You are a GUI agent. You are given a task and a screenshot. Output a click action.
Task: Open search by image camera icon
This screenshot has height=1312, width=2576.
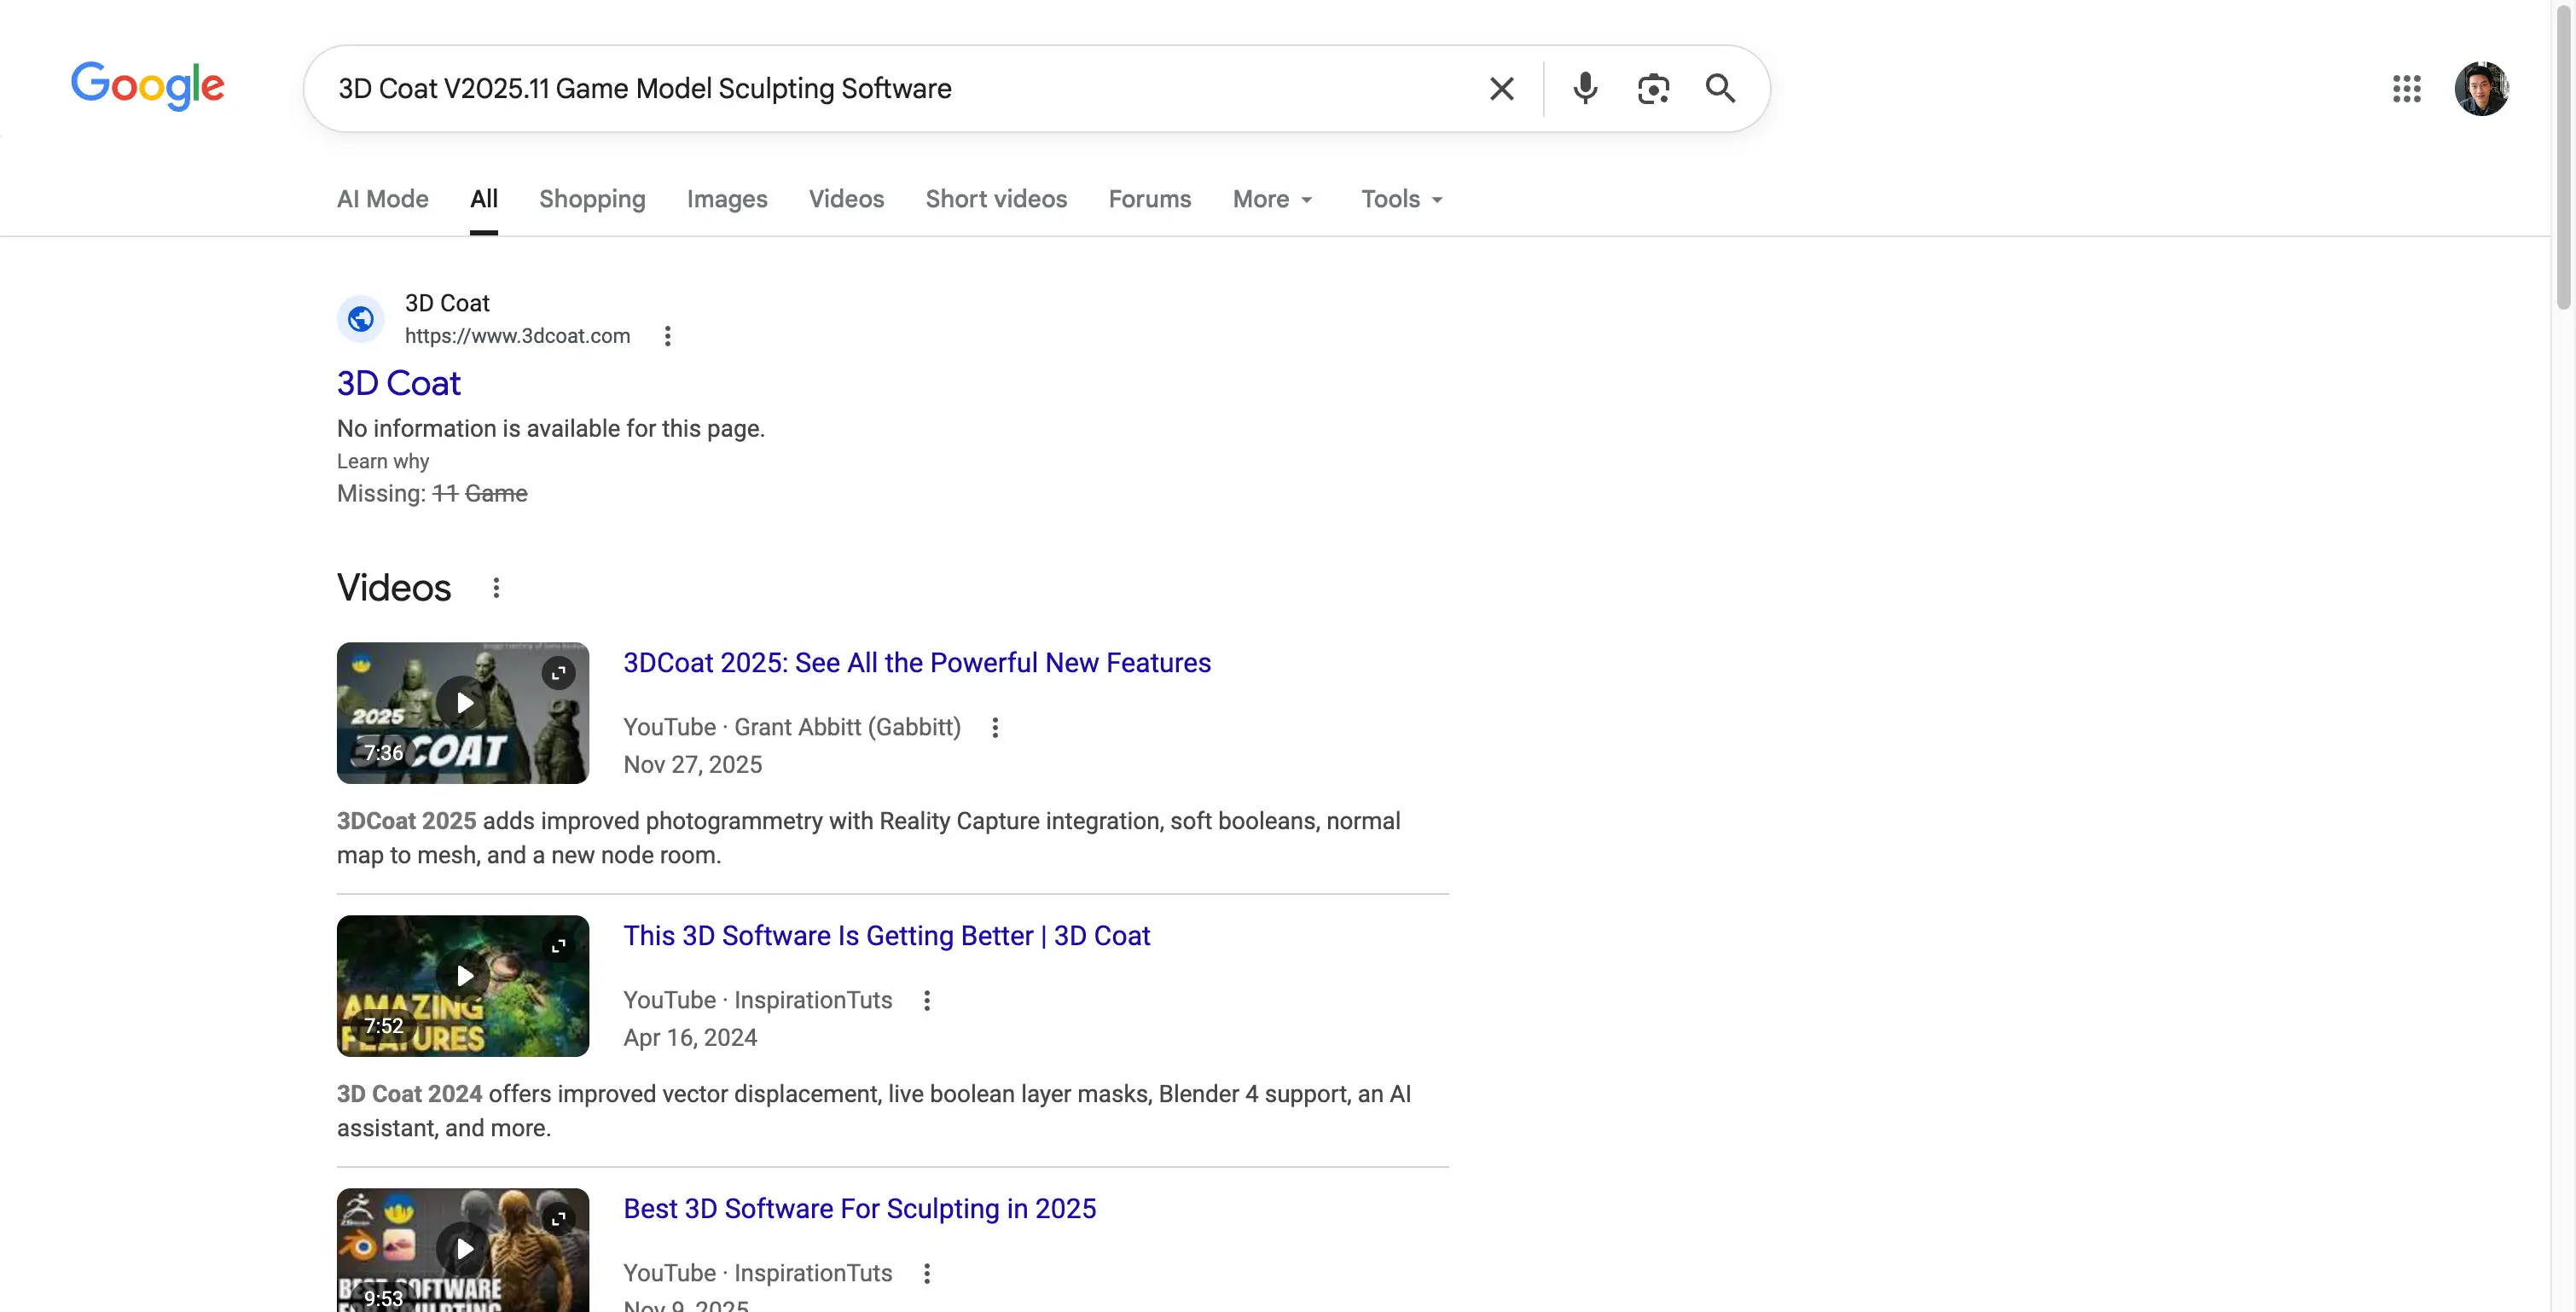[x=1653, y=89]
